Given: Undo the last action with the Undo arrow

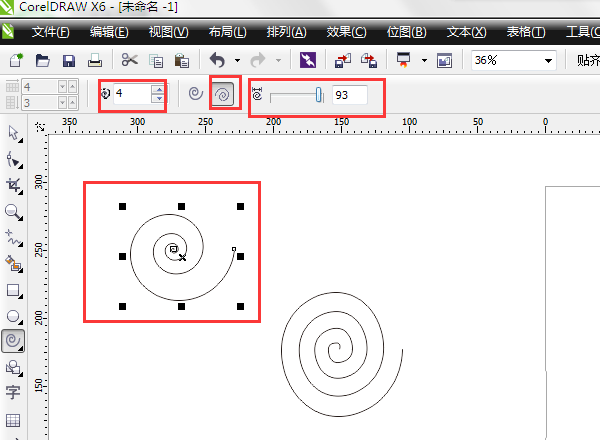Looking at the screenshot, I should 217,60.
